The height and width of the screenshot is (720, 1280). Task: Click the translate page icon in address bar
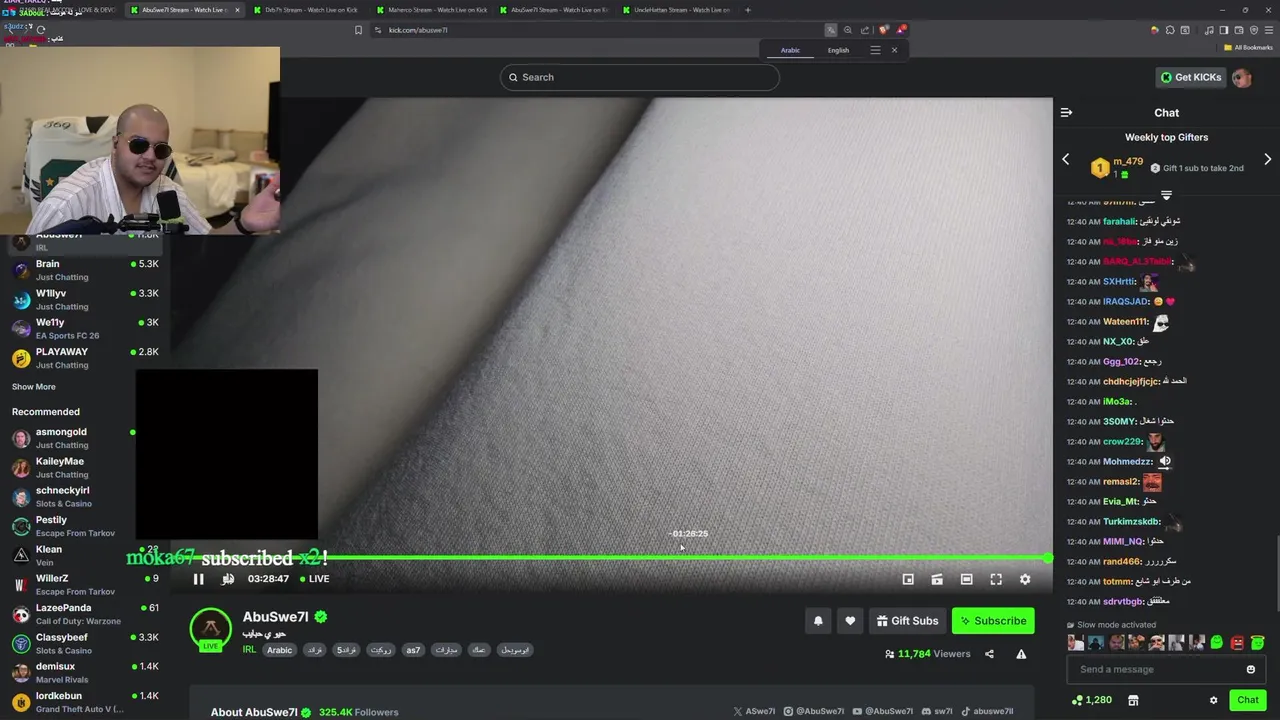(x=830, y=30)
